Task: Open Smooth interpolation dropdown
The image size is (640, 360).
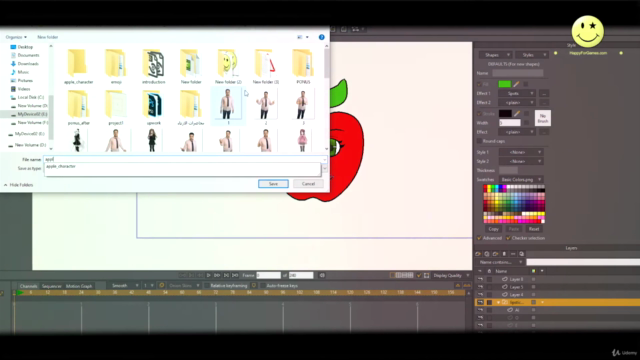Action: pyautogui.click(x=124, y=286)
